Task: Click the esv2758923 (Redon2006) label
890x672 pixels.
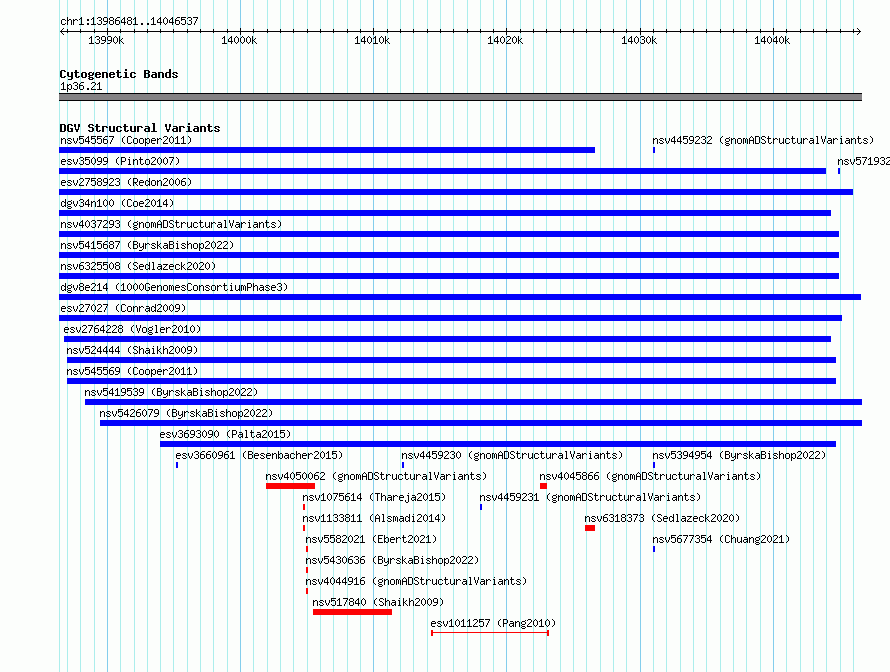Action: pos(126,182)
